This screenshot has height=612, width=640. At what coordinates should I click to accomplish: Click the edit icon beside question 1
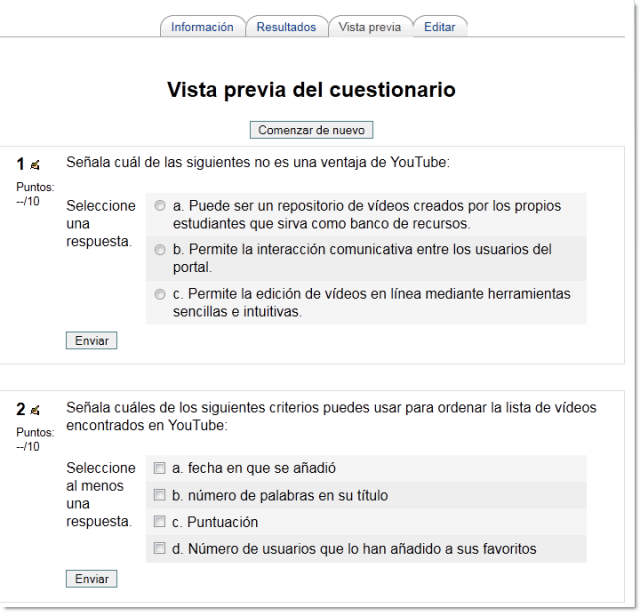[35, 164]
